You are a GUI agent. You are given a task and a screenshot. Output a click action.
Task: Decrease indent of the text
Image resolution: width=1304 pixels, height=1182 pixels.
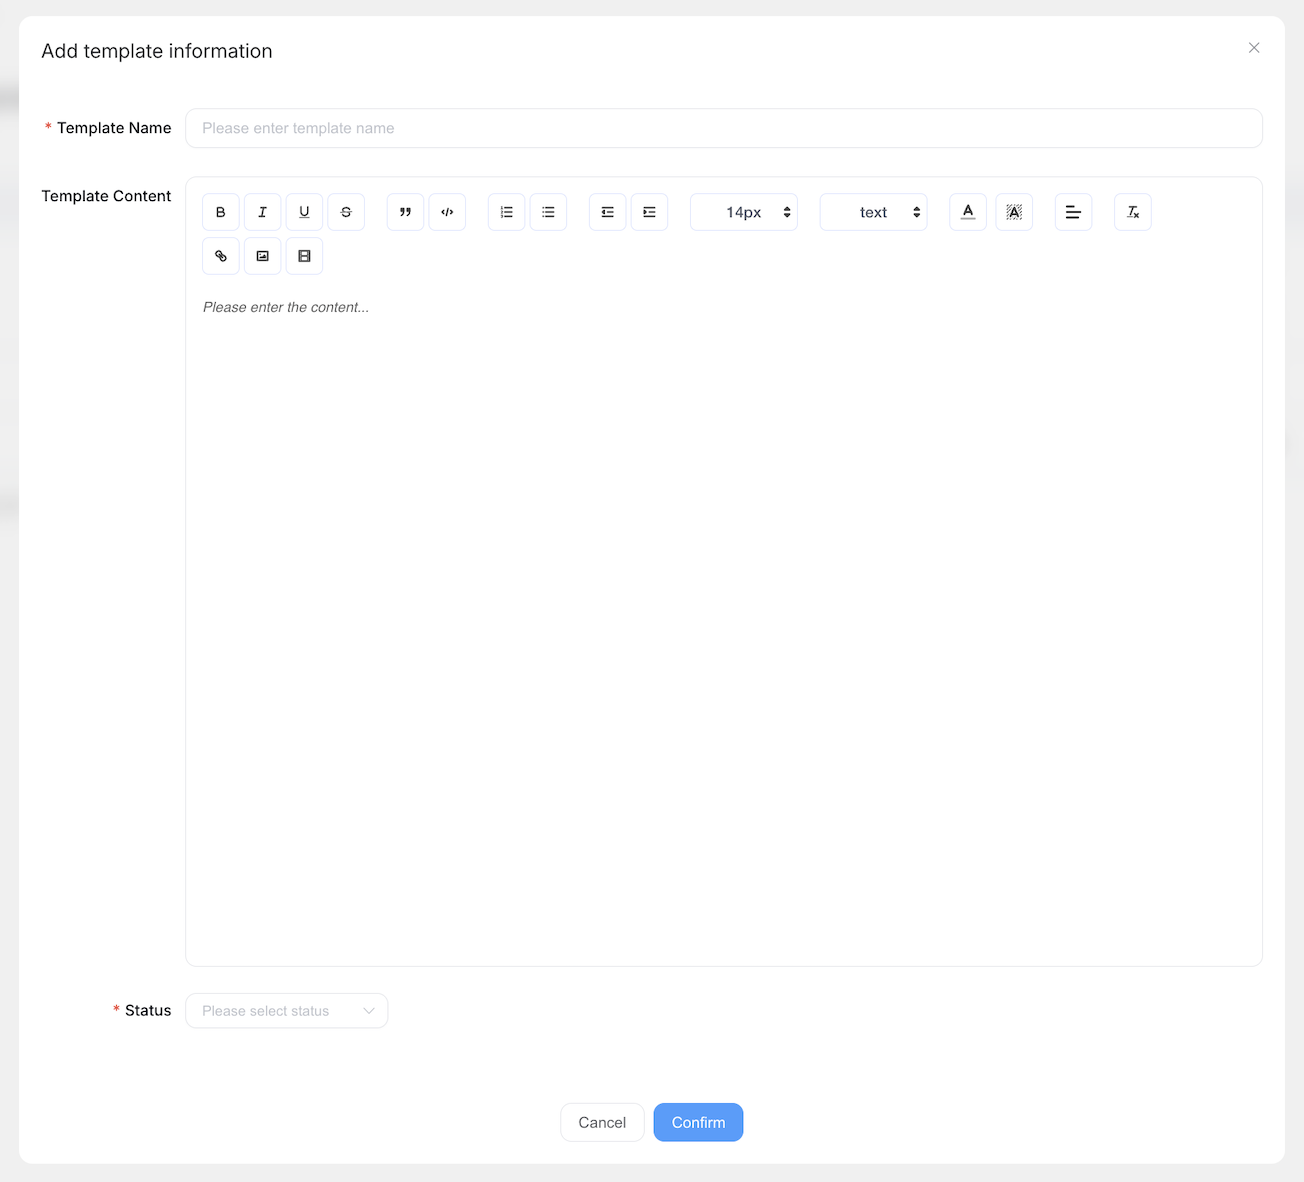pos(608,212)
